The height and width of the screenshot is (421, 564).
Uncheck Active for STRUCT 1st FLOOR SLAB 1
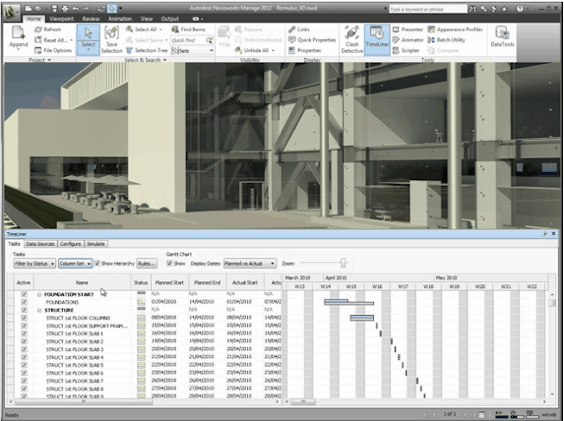24,334
